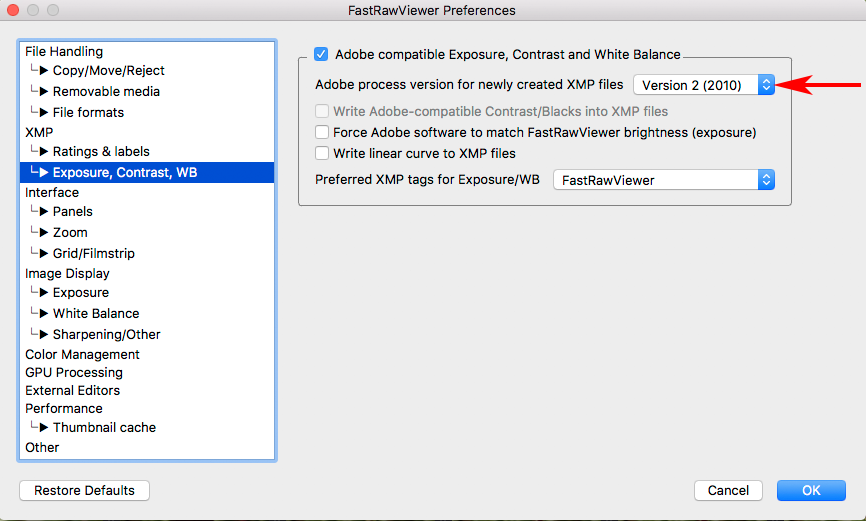Enable Force Adobe software to match brightness
The image size is (866, 521).
(322, 132)
